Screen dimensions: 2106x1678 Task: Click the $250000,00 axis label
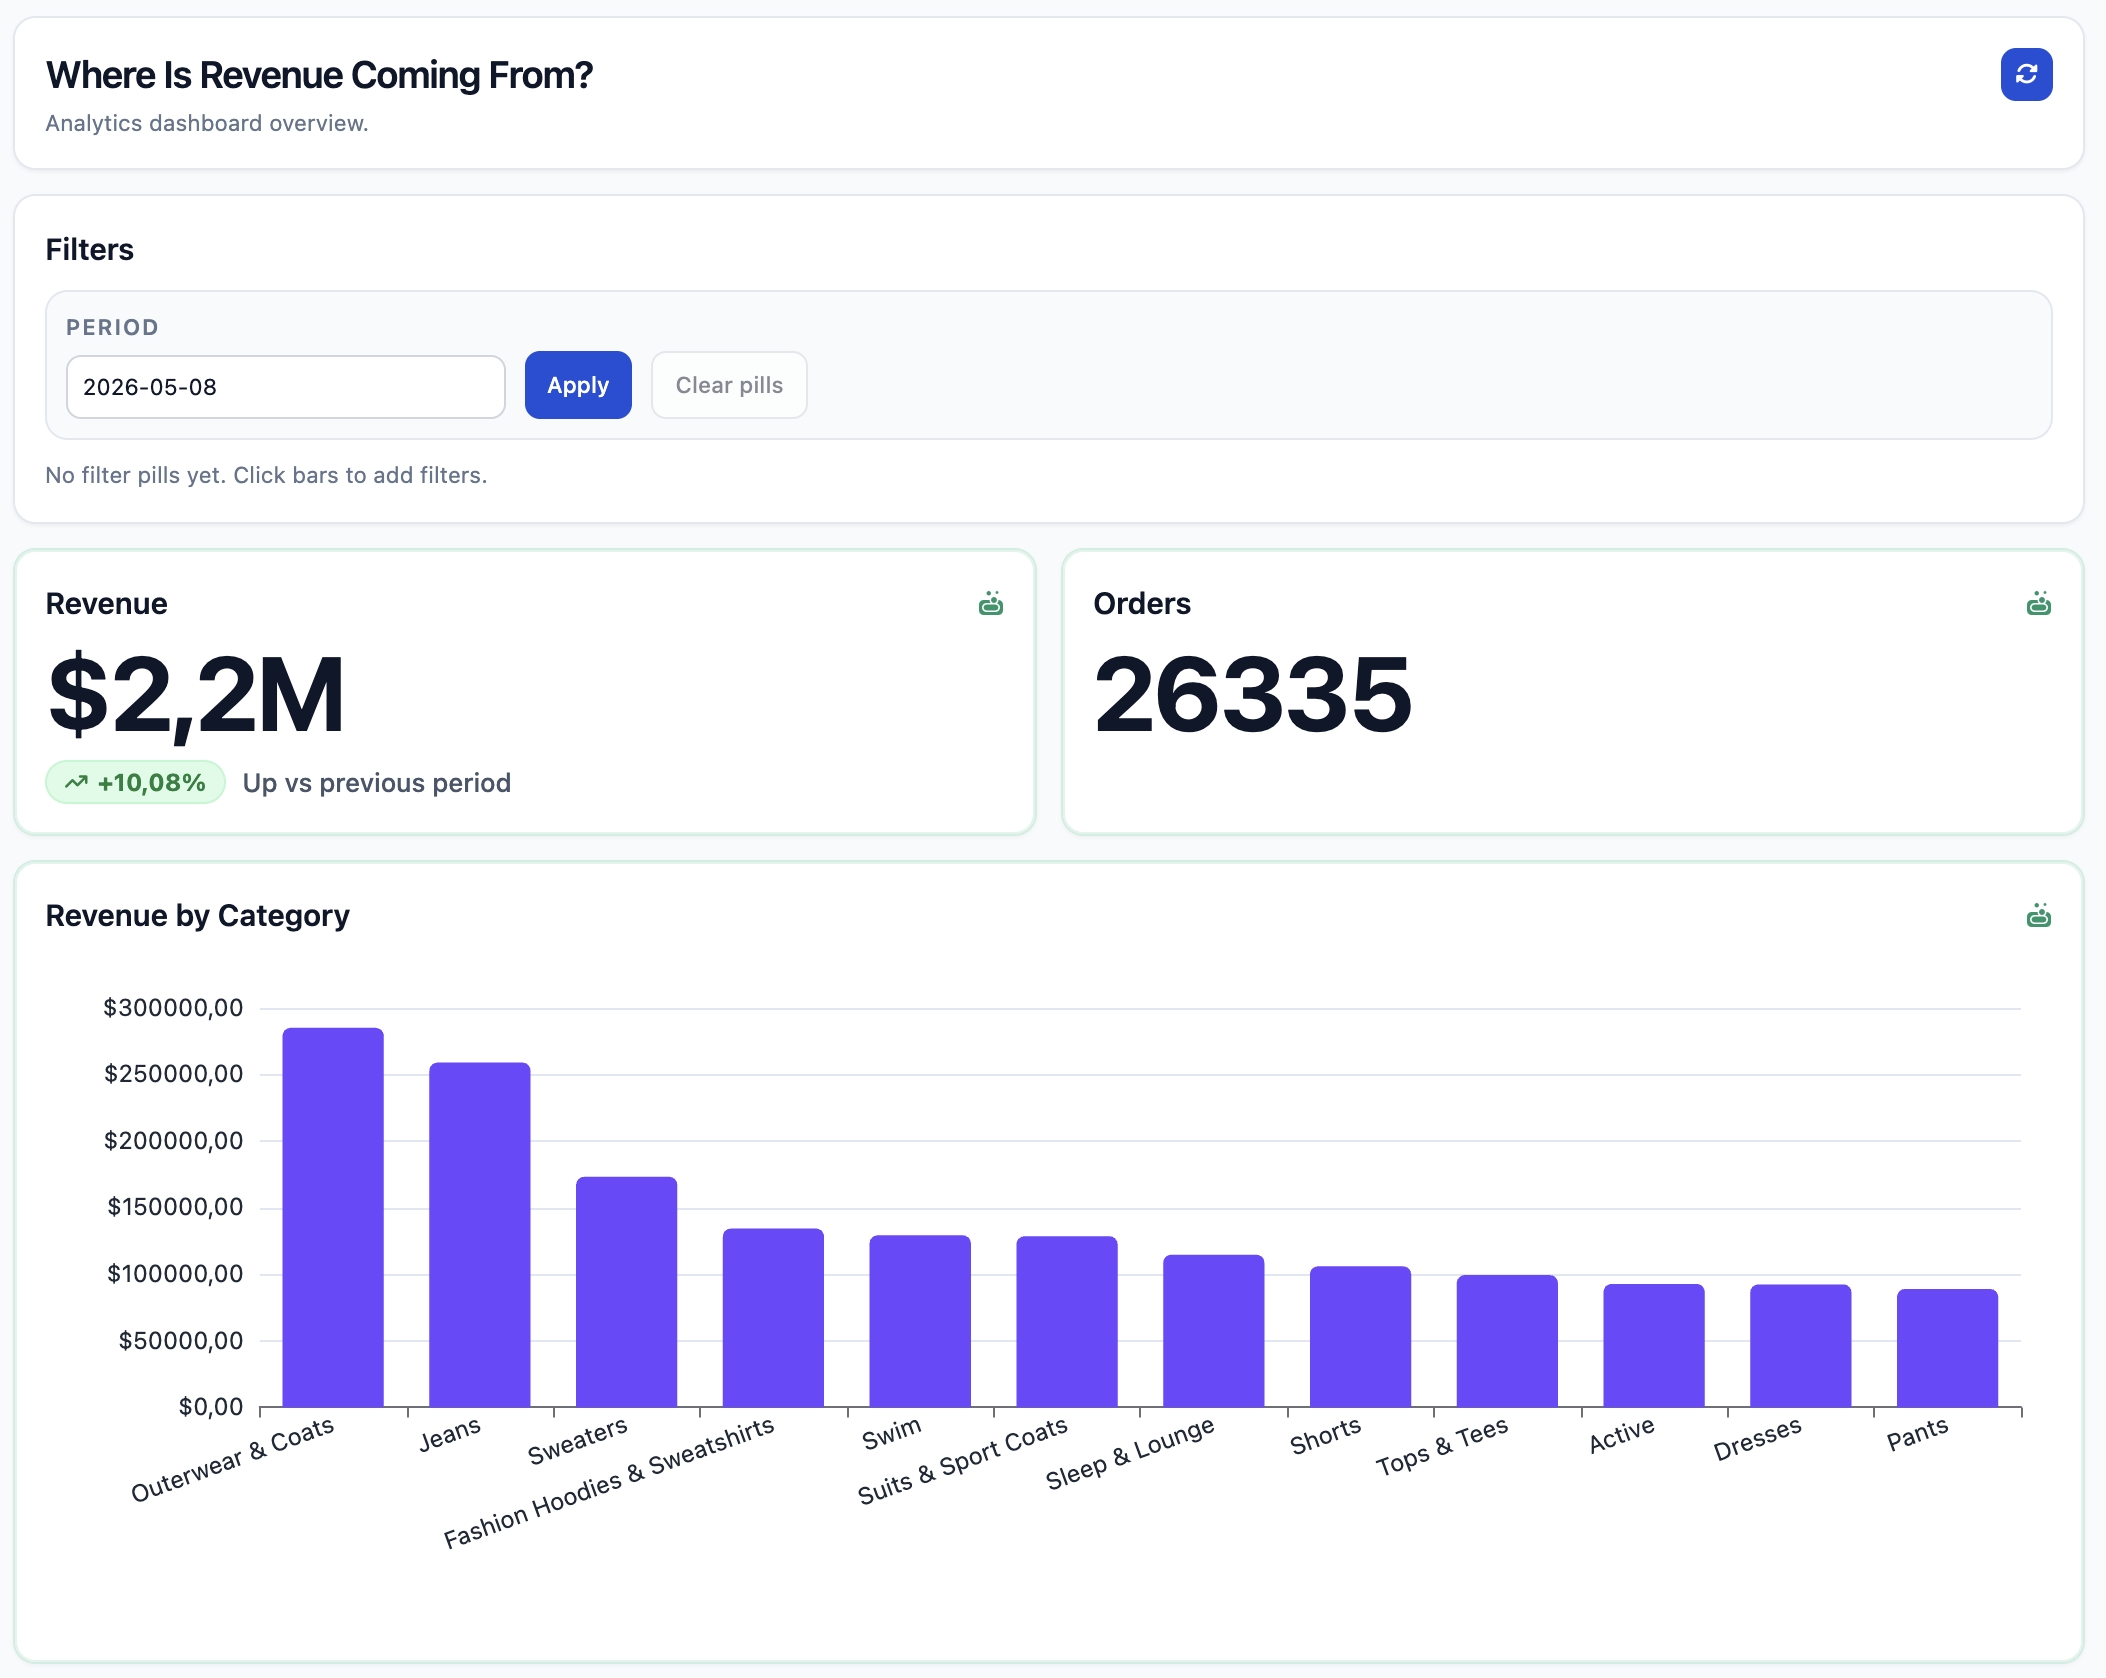point(173,1073)
